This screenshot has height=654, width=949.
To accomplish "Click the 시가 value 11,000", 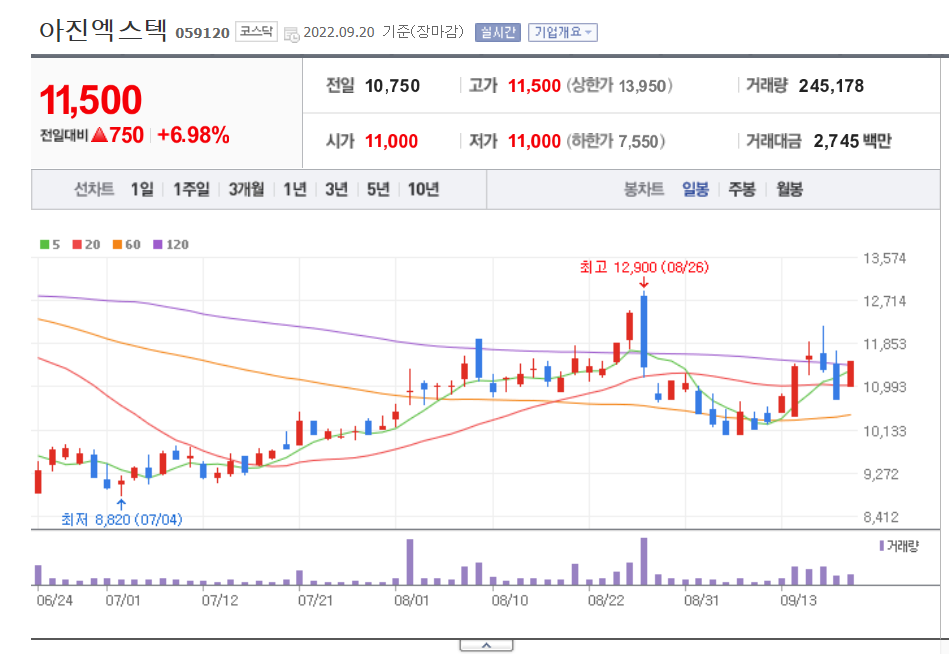I will click(x=391, y=142).
